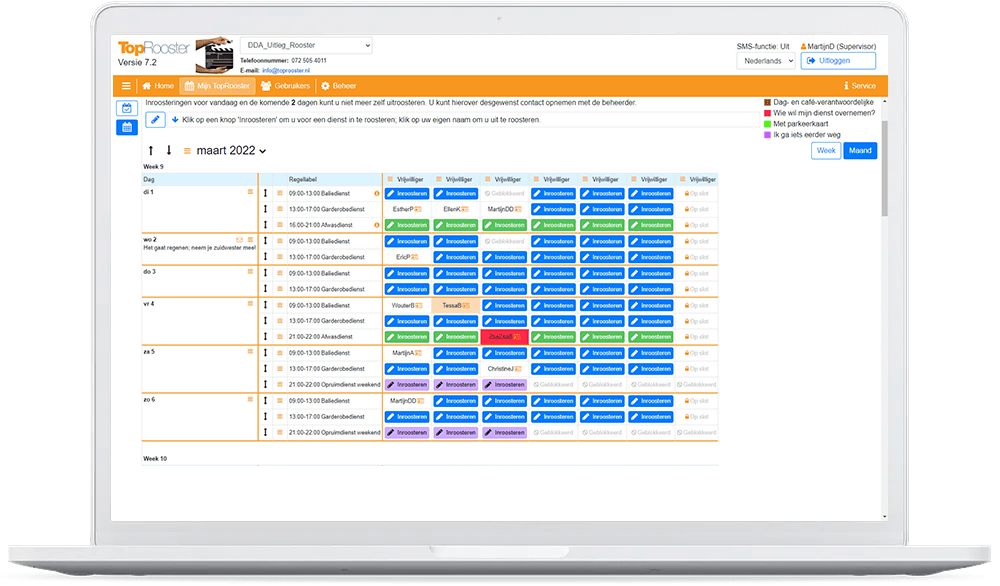
Task: Change language via the Nederlands dropdown
Action: click(x=766, y=60)
